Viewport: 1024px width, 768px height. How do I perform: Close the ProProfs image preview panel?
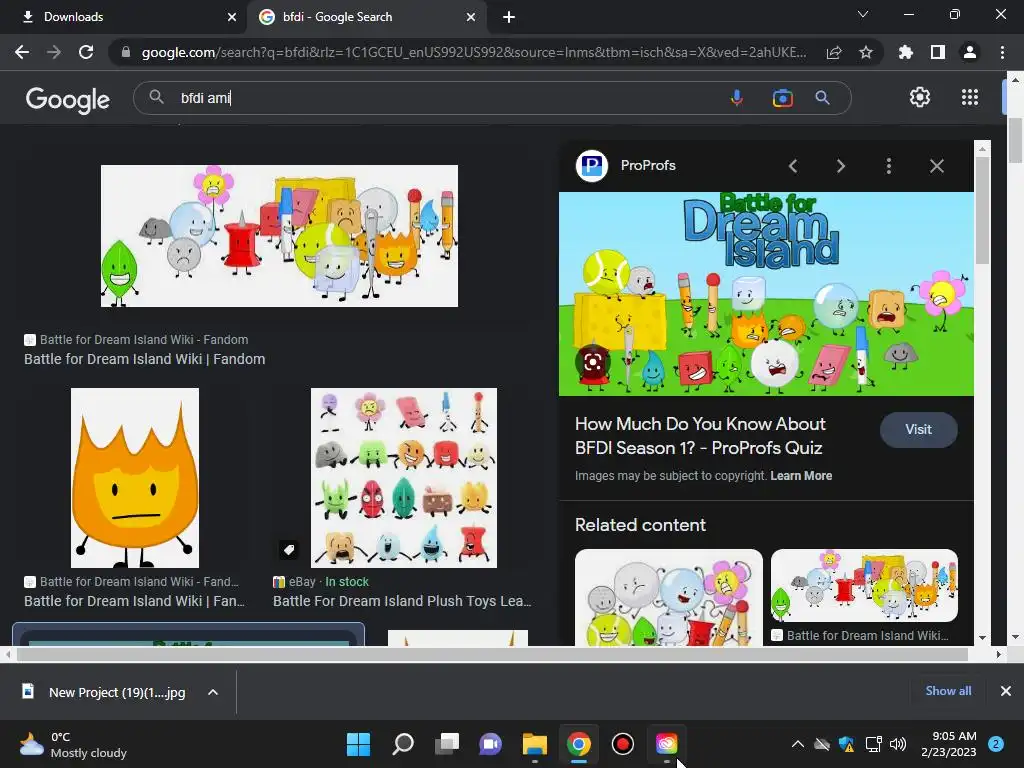click(936, 166)
